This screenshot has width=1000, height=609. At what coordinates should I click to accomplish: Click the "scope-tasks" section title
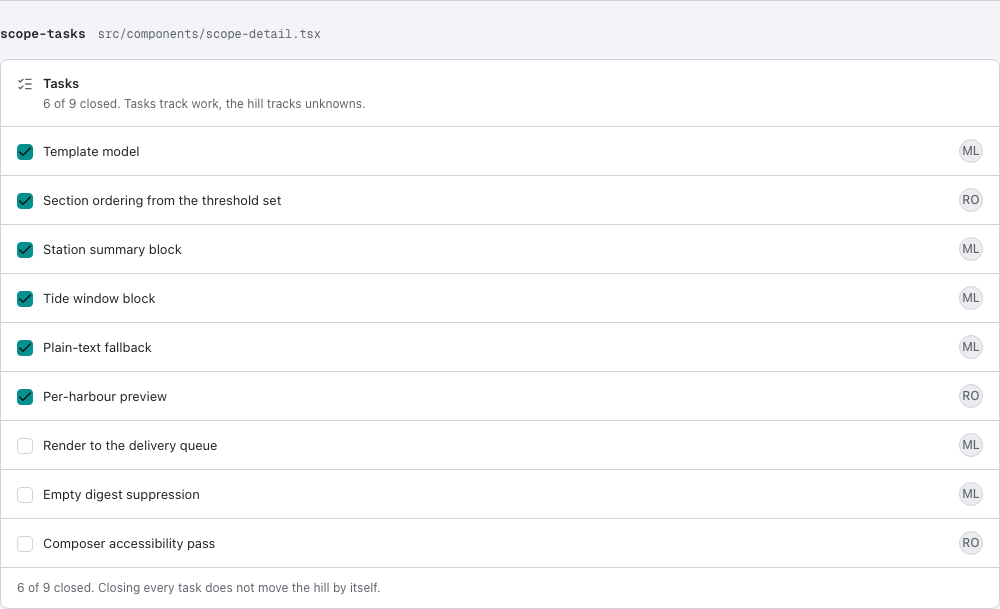coord(43,34)
